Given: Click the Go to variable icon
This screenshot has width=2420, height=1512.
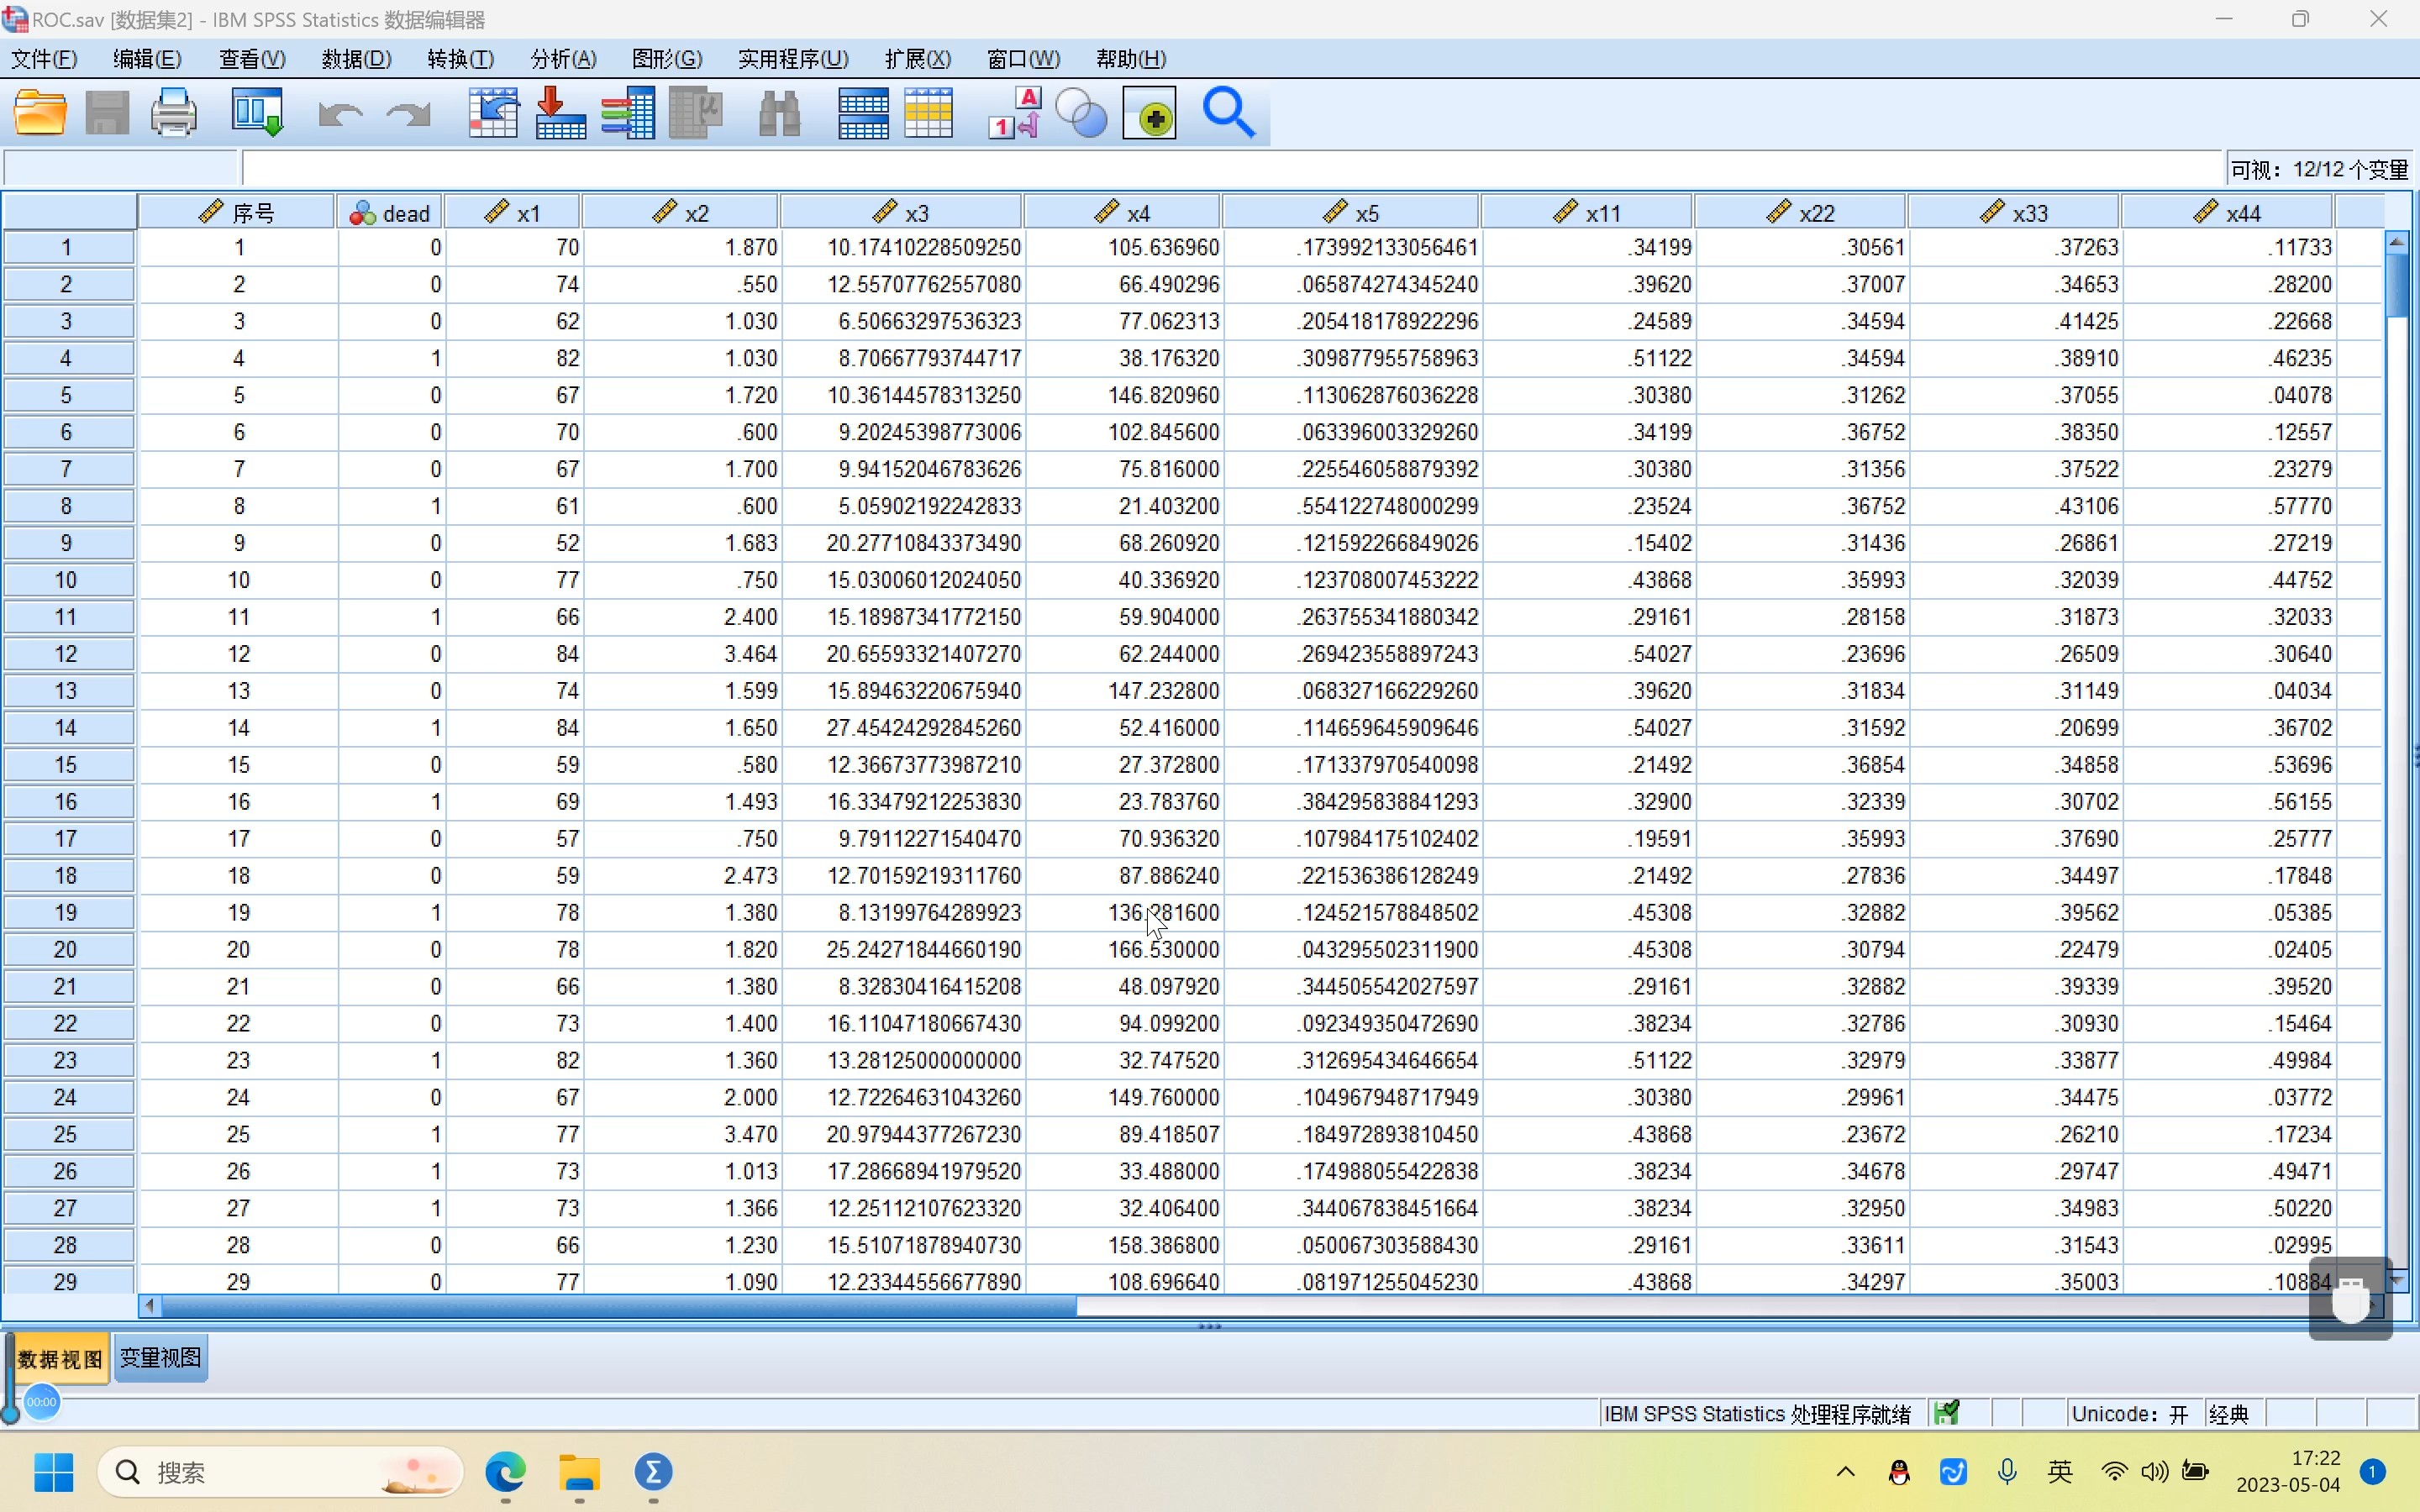Looking at the screenshot, I should pyautogui.click(x=560, y=113).
